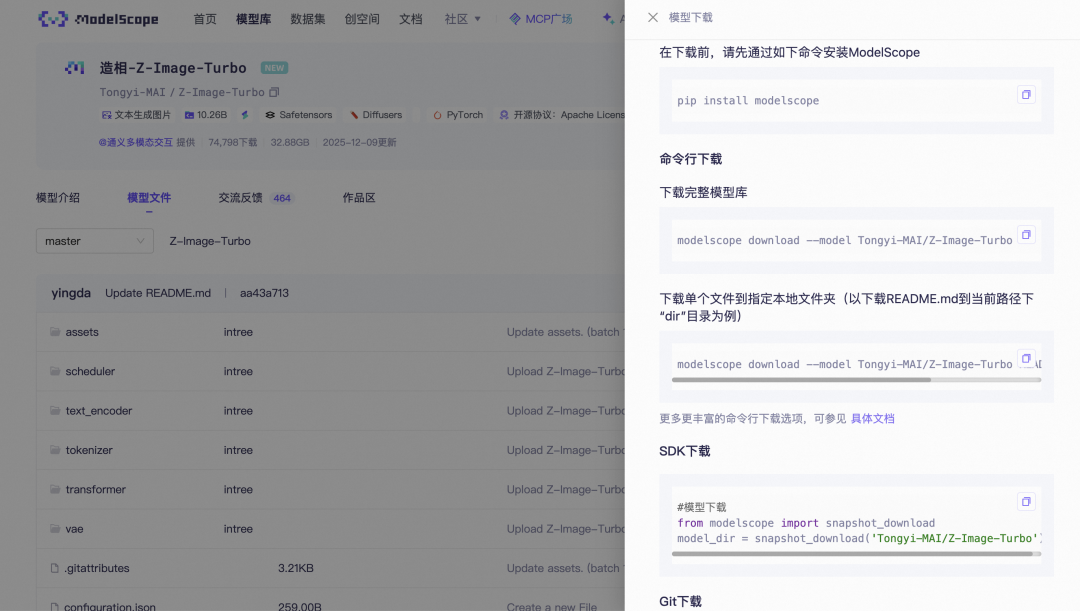The height and width of the screenshot is (611, 1080).
Task: Open 数据集 in navigation
Action: (x=308, y=19)
